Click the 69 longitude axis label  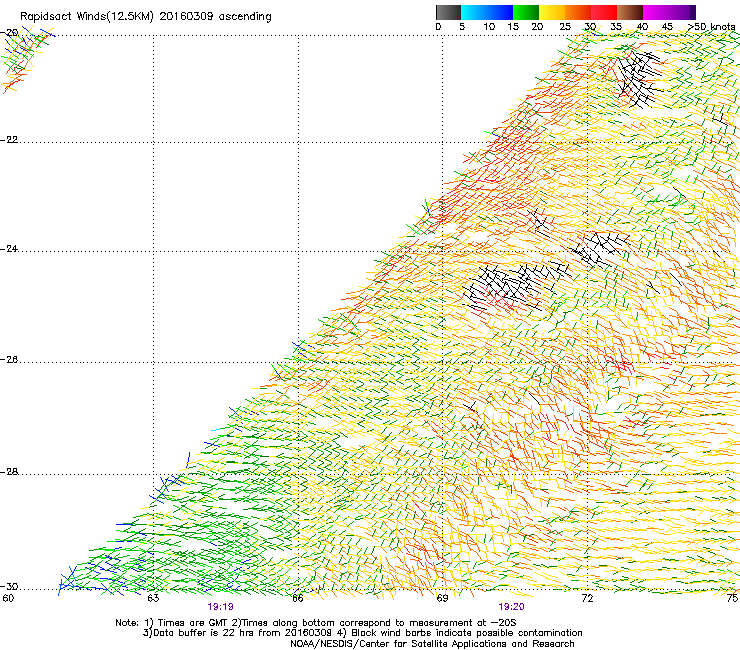pyautogui.click(x=442, y=598)
